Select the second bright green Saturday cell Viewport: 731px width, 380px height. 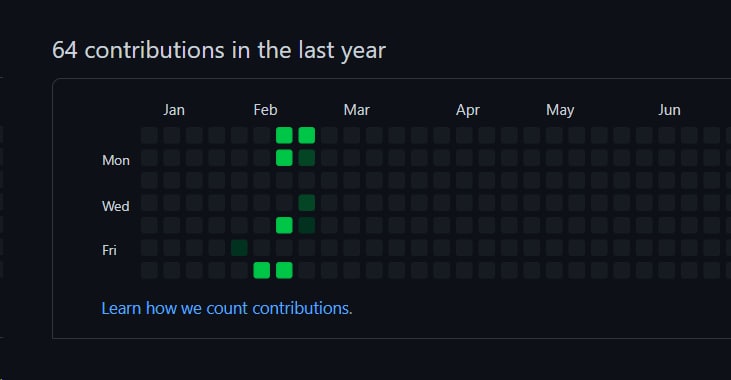(284, 270)
